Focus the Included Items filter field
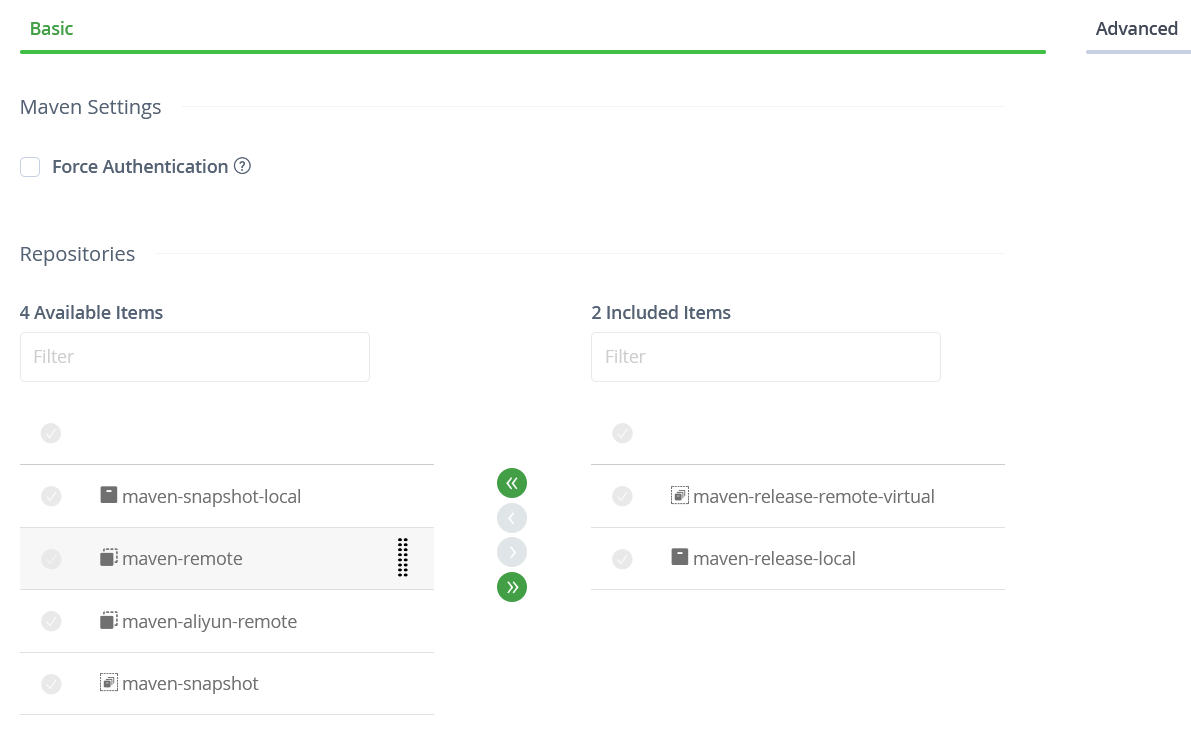 point(766,357)
